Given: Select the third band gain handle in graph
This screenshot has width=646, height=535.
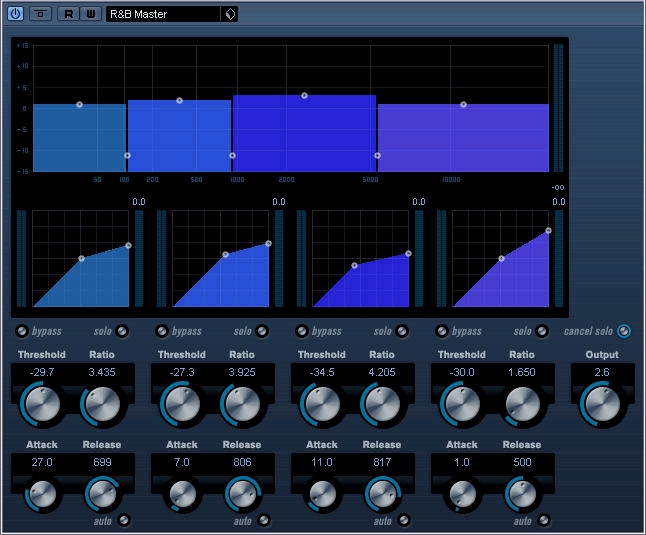Looking at the screenshot, I should pos(304,96).
